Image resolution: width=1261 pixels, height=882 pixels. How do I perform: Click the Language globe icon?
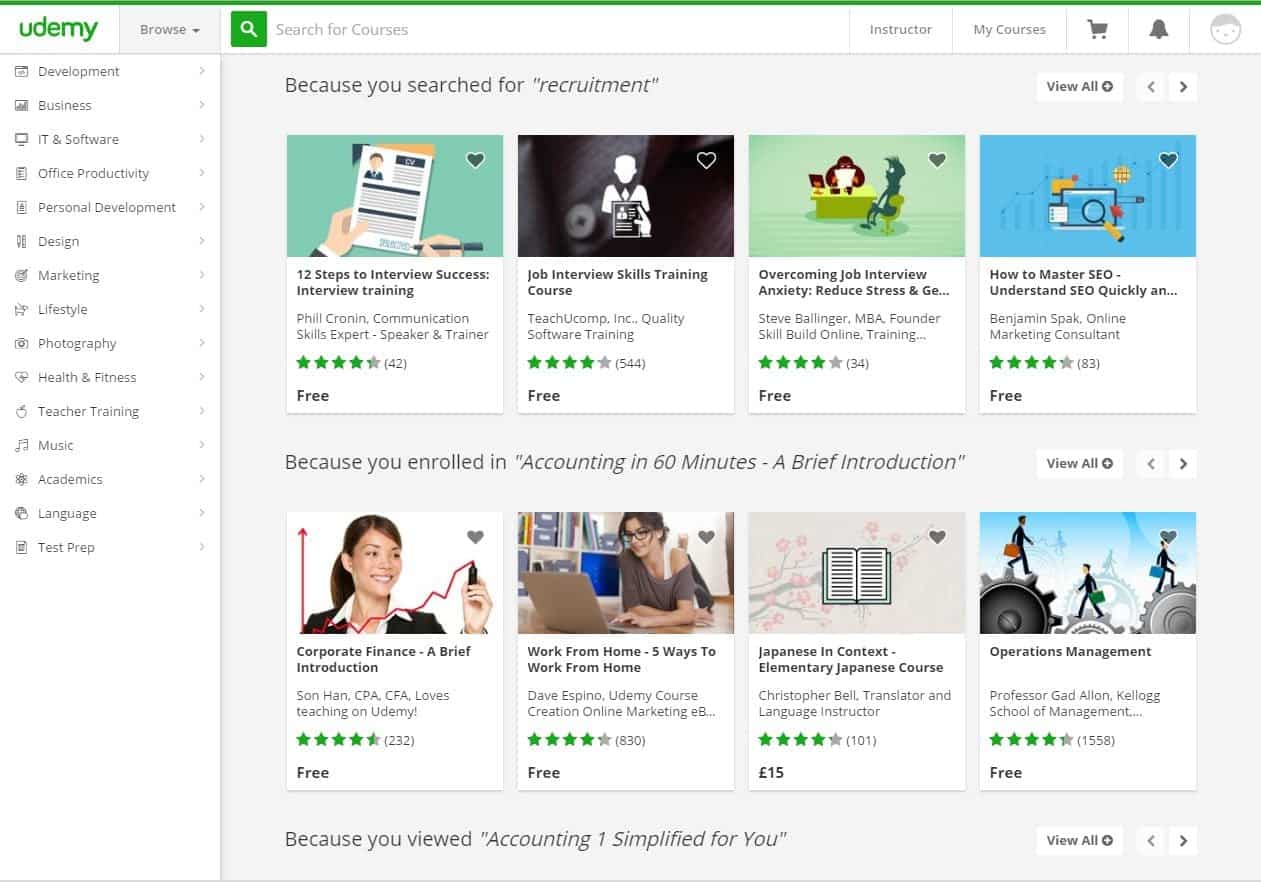(21, 513)
